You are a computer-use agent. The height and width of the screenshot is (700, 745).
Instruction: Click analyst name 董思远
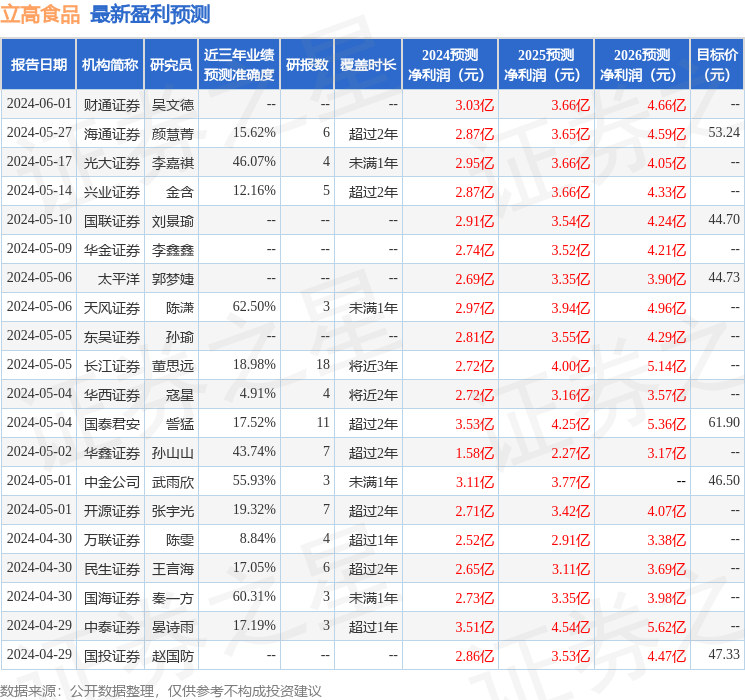click(172, 366)
